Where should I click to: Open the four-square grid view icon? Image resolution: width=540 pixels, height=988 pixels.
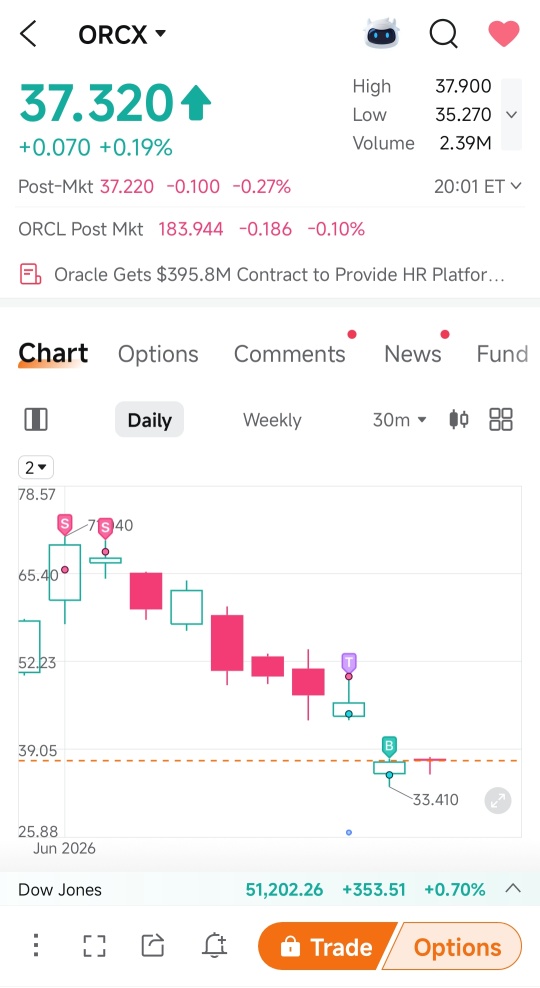[501, 419]
